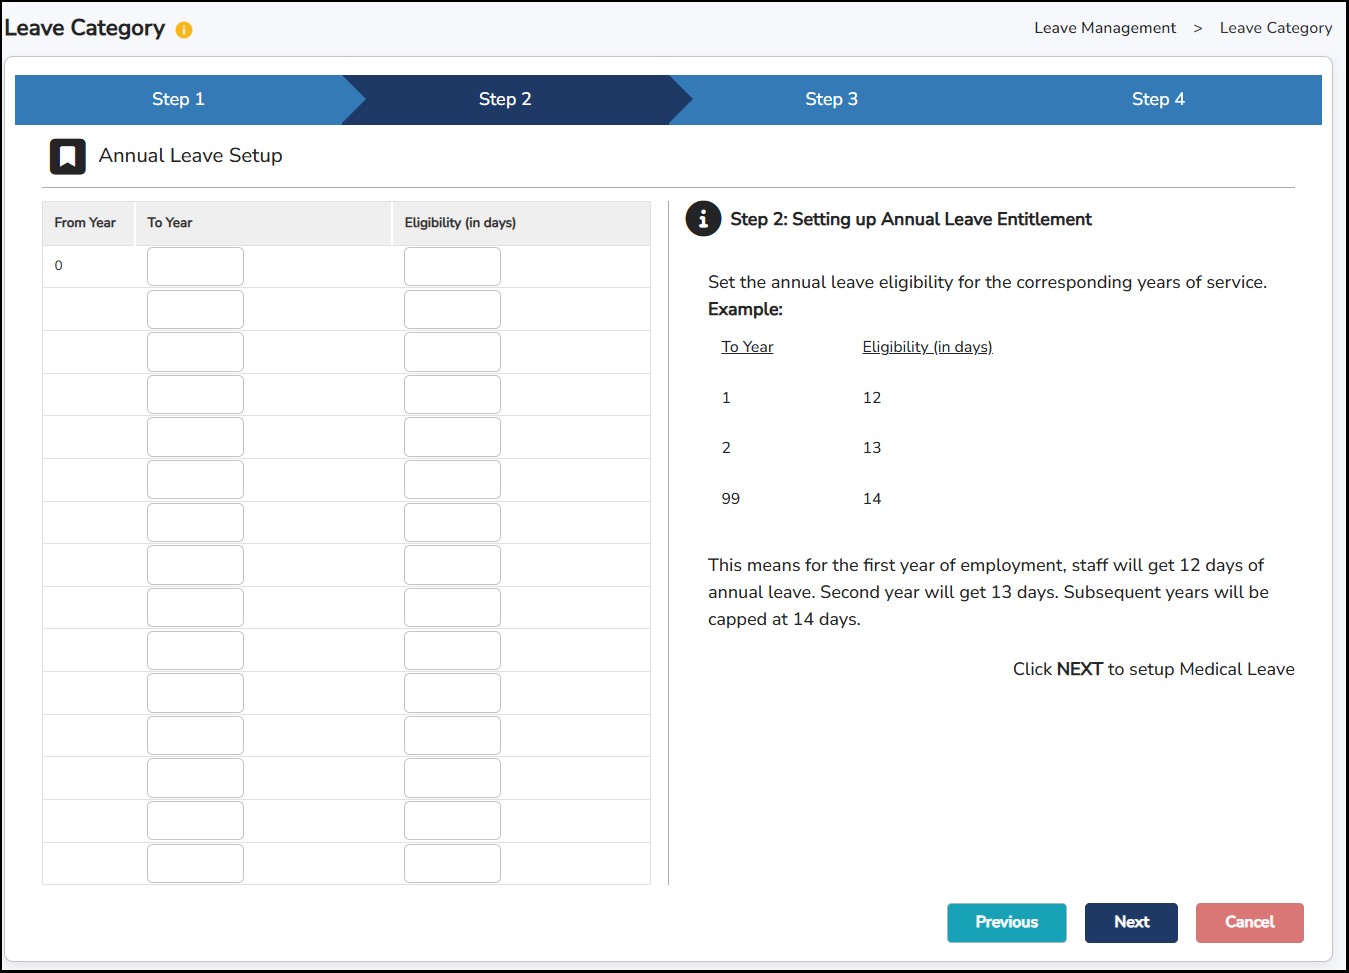Cancel the leave category setup
Screen dimensions: 1349x973
(1249, 922)
